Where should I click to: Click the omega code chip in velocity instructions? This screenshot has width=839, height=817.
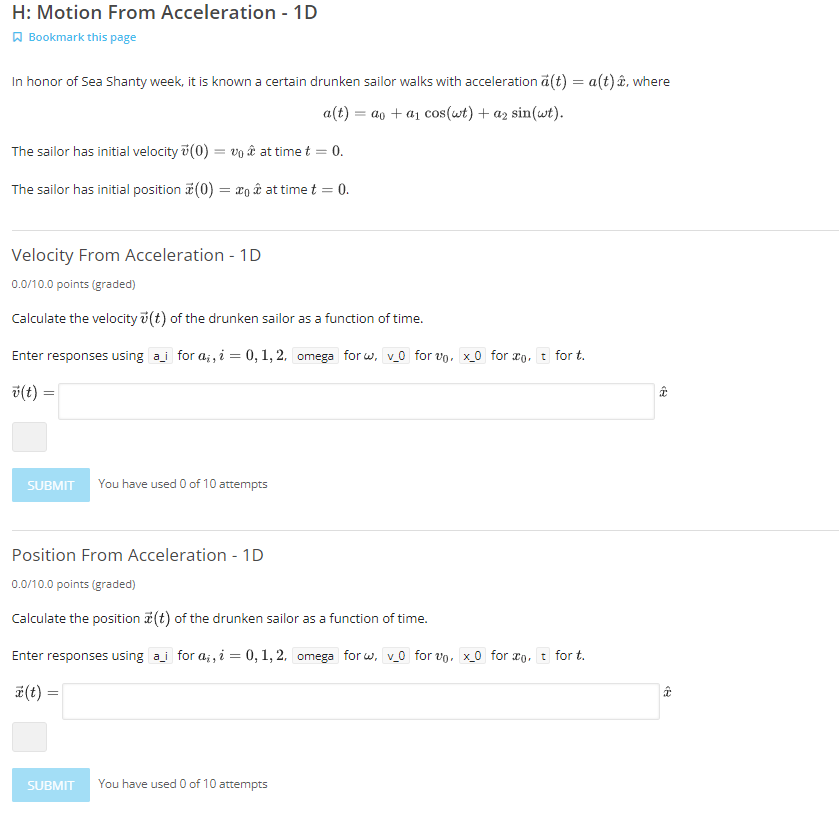coord(315,355)
